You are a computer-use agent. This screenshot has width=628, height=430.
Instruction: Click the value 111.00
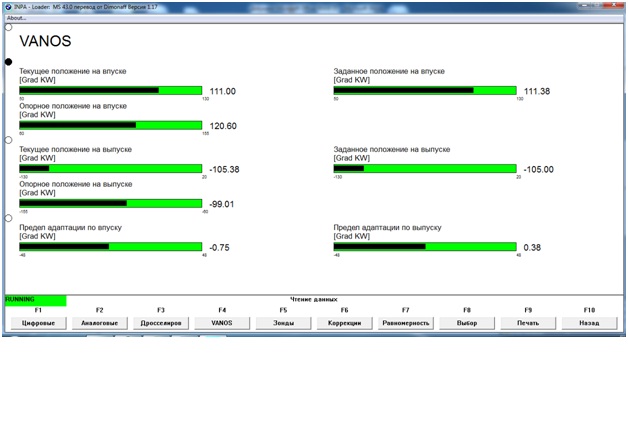point(223,91)
